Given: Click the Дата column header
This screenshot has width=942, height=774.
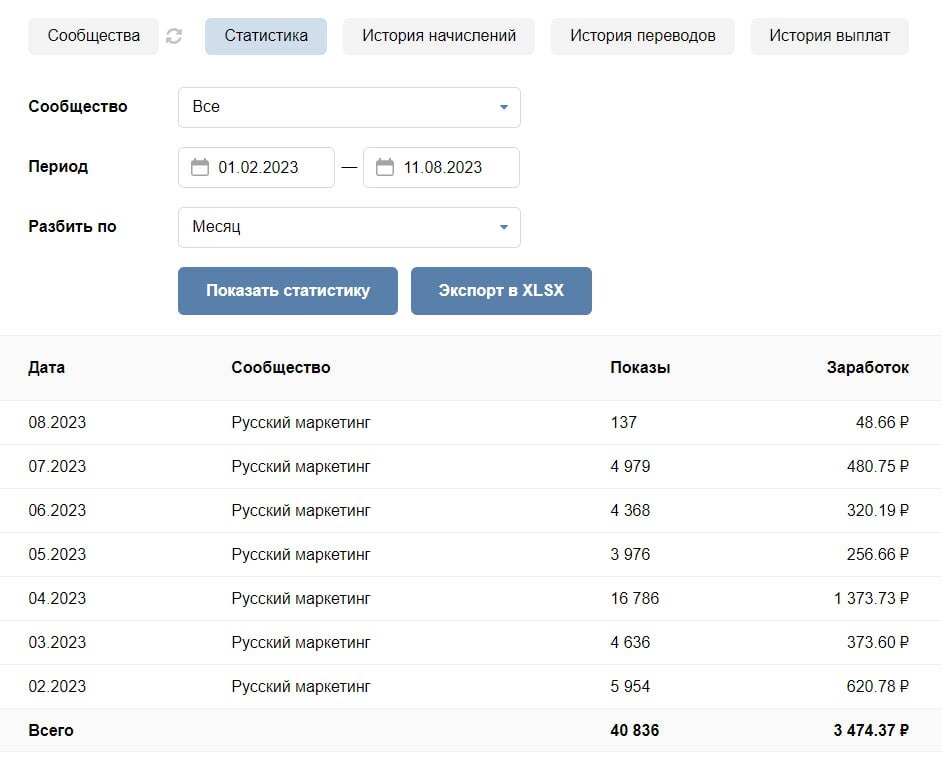Looking at the screenshot, I should pos(46,367).
